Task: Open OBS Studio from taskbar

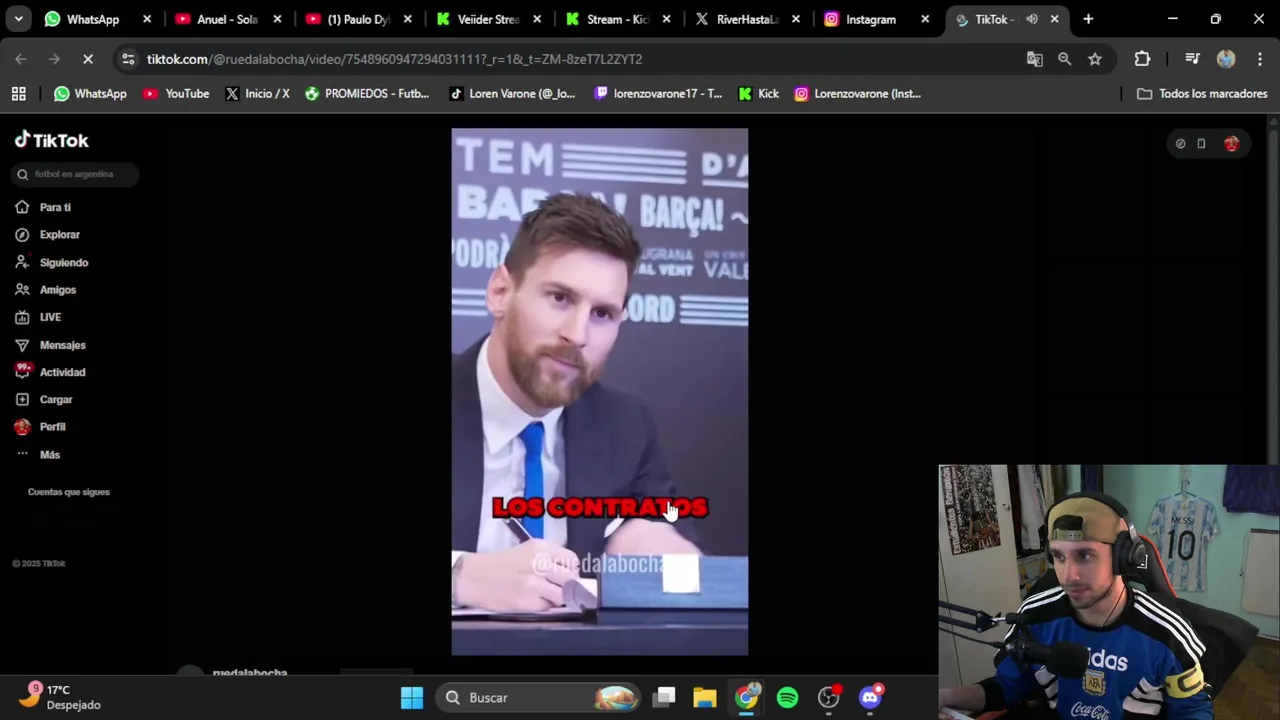Action: click(829, 698)
